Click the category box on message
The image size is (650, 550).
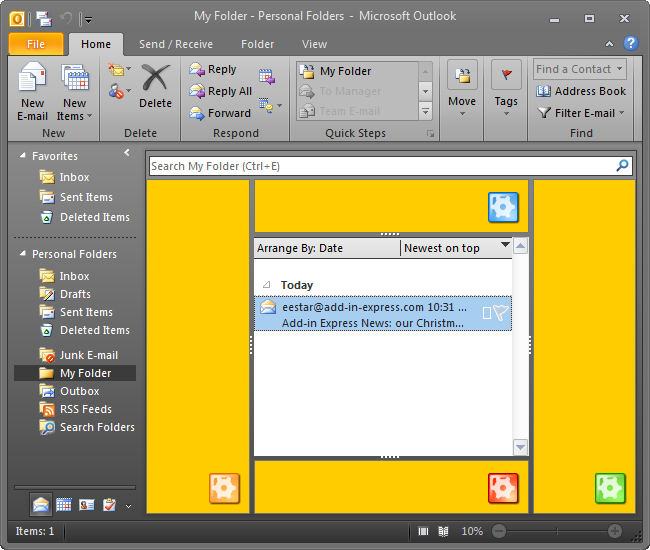487,313
